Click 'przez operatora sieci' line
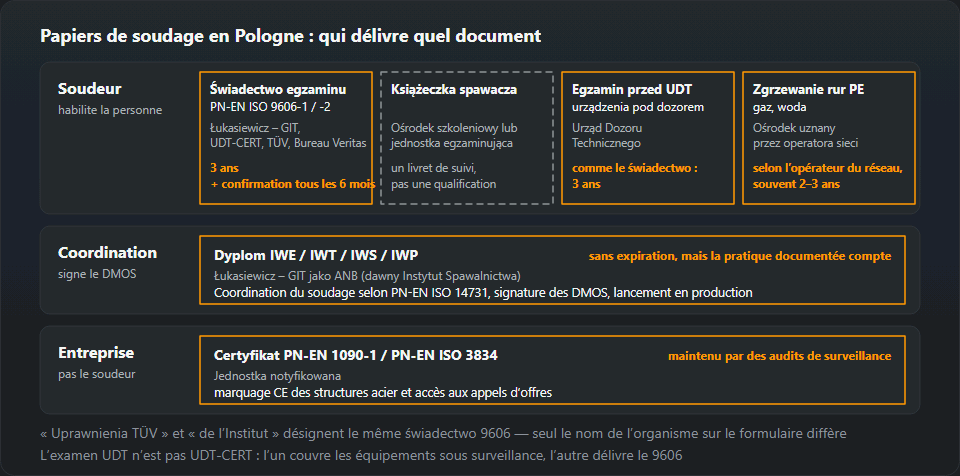Screen dimensions: 960x476 pyautogui.click(x=805, y=143)
